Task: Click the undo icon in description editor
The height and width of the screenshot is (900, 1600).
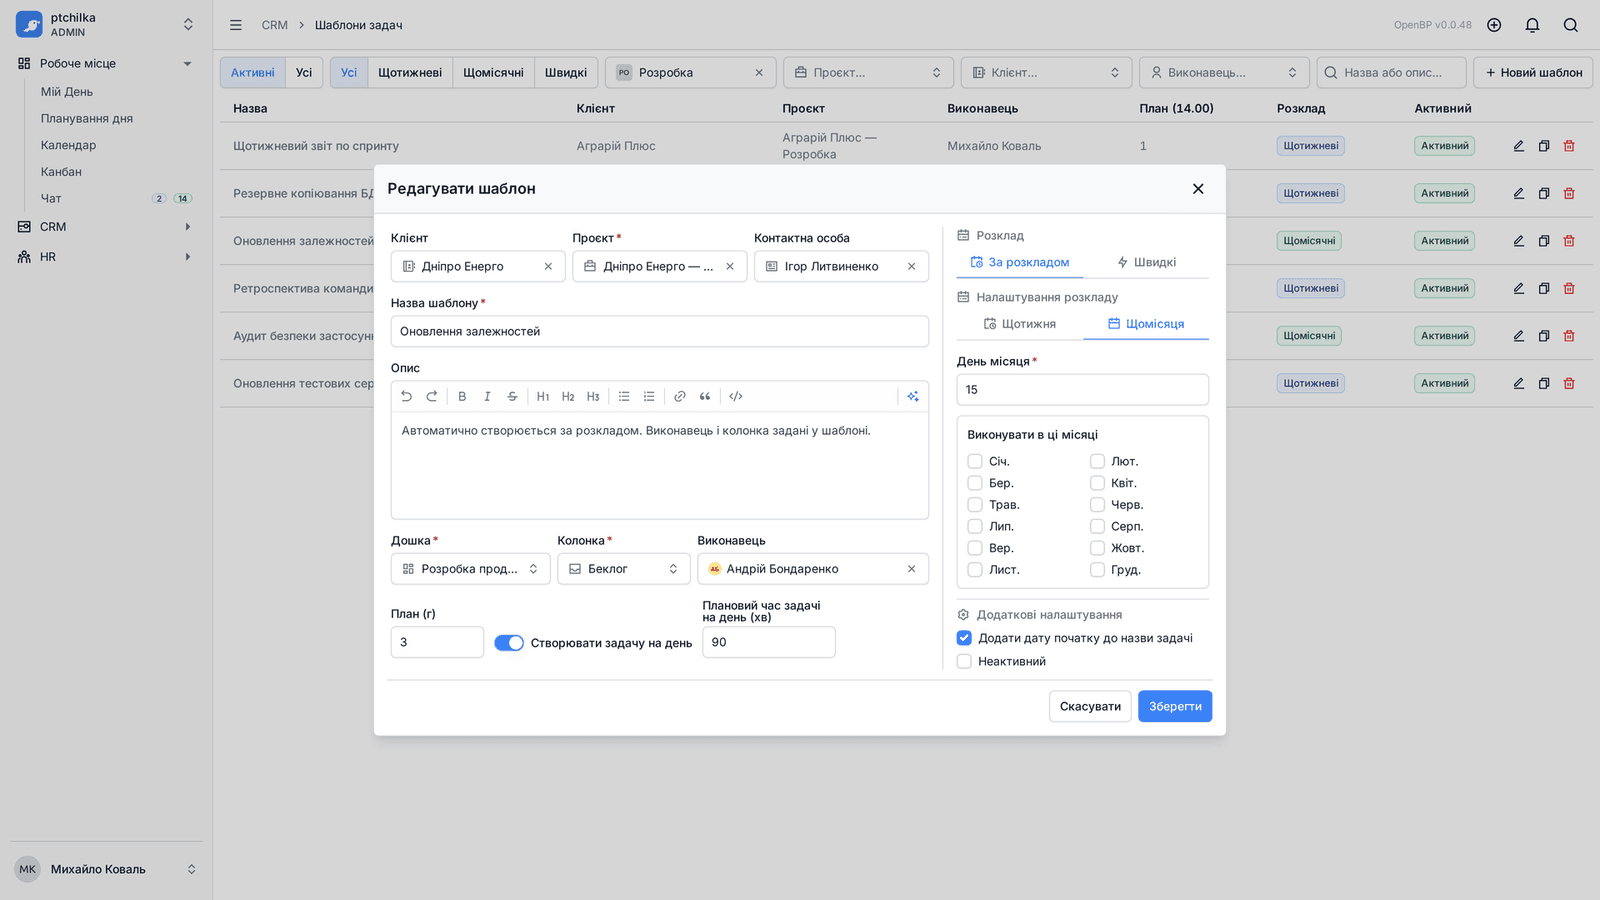Action: pos(406,397)
